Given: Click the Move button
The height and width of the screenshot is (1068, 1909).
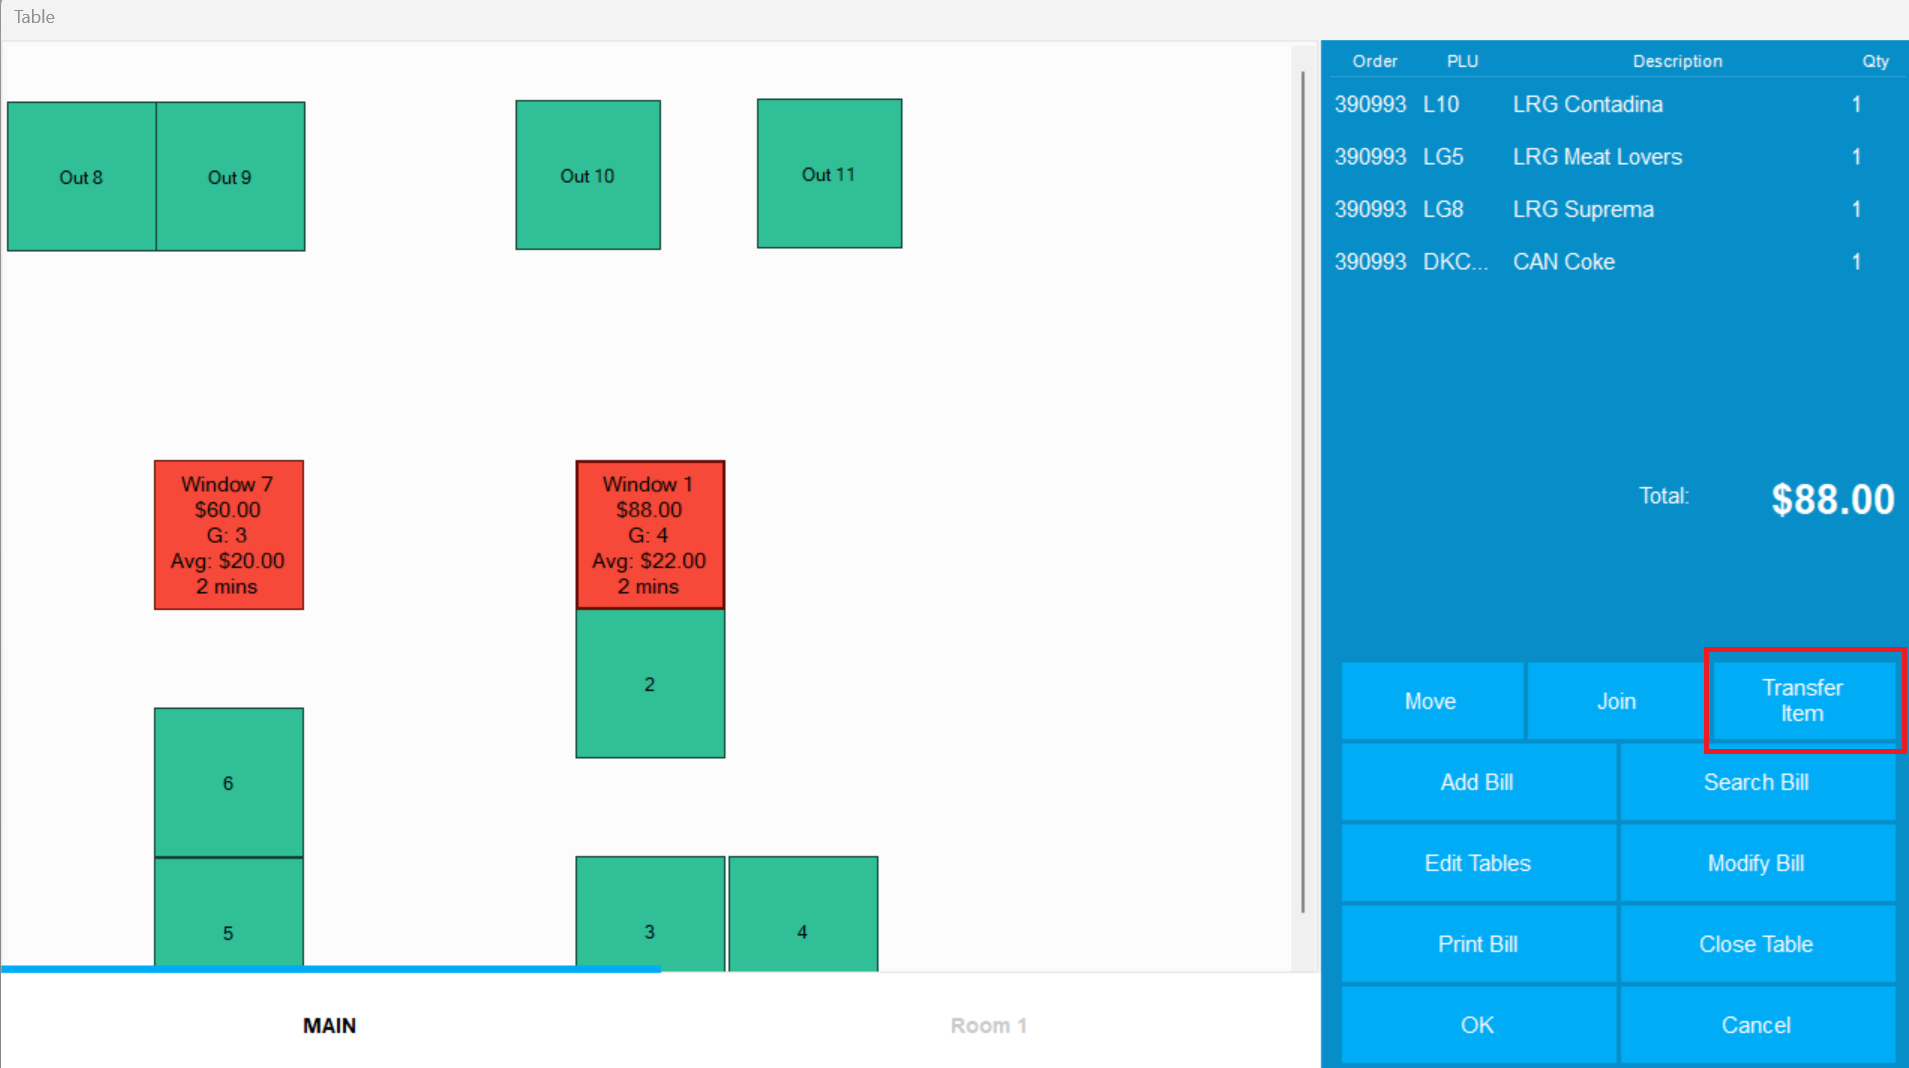Looking at the screenshot, I should tap(1430, 701).
